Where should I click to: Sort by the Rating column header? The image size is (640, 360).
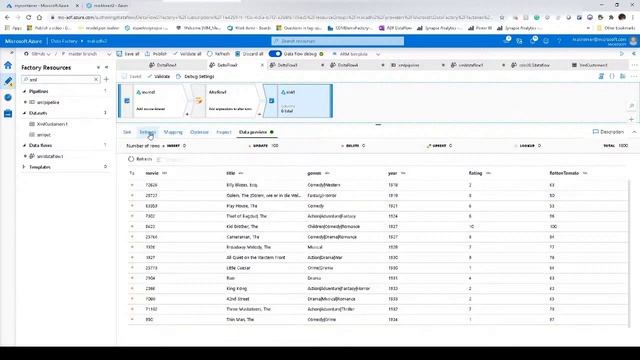point(475,173)
